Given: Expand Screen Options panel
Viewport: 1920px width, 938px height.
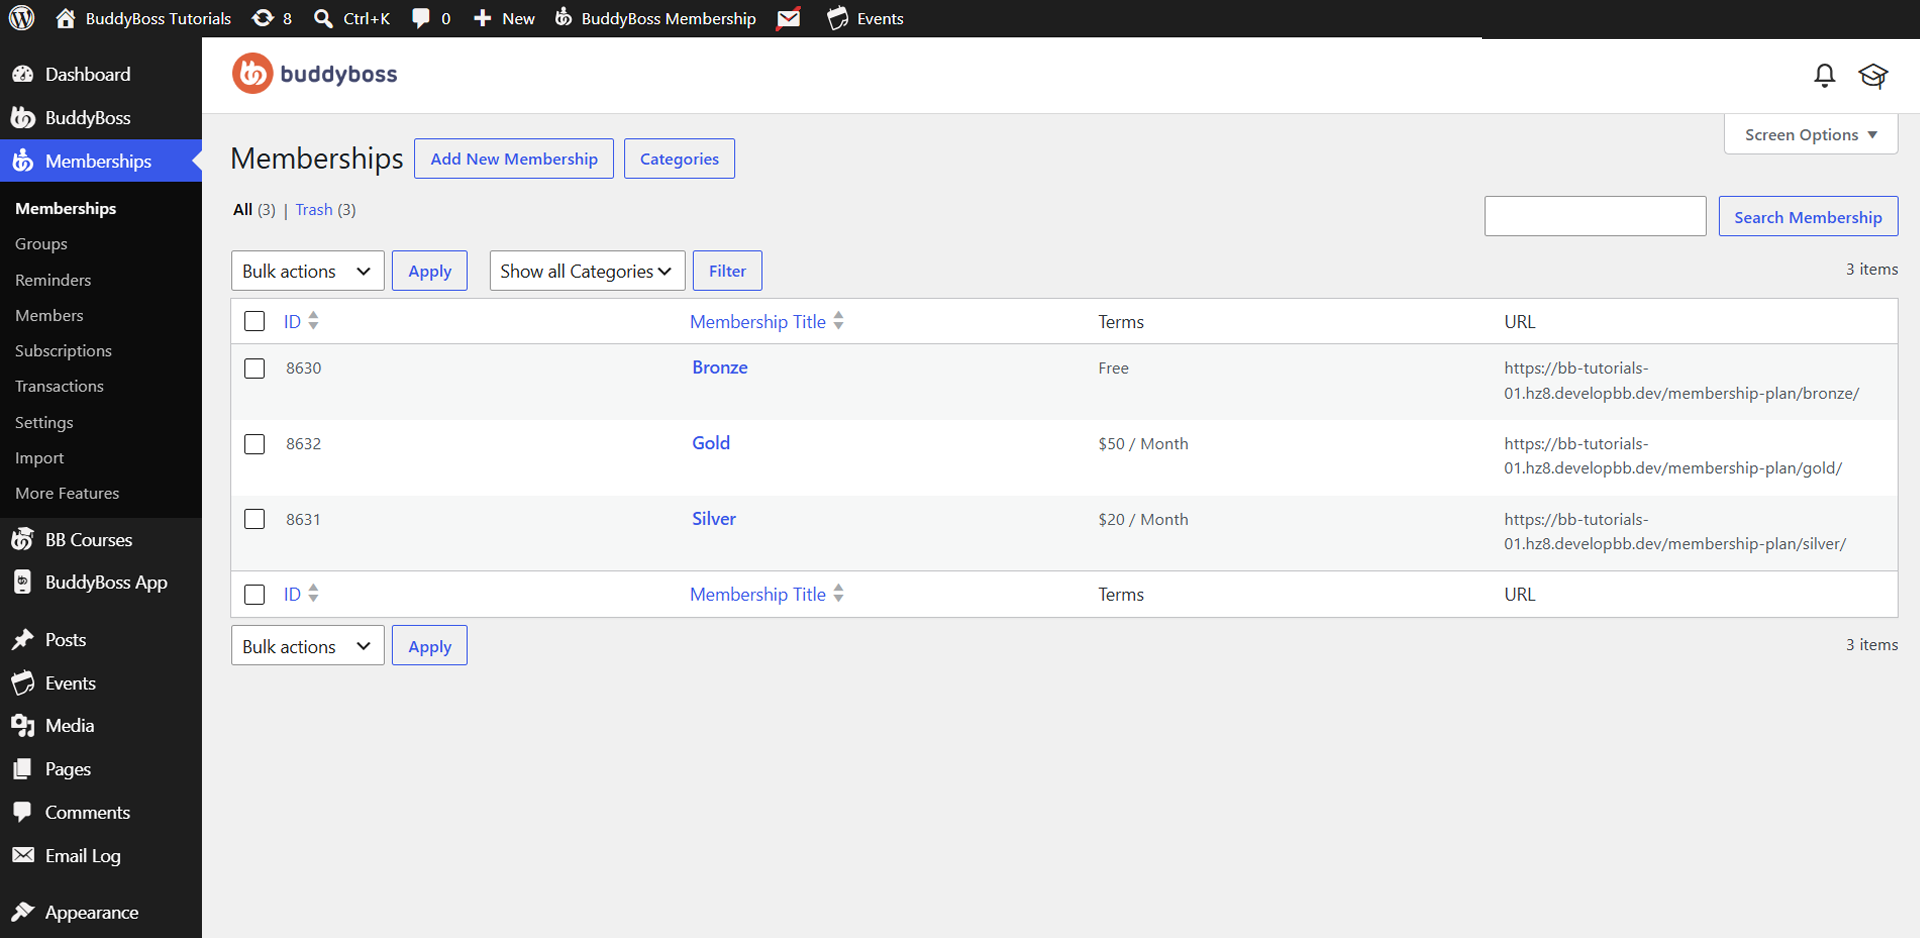Looking at the screenshot, I should coord(1811,135).
